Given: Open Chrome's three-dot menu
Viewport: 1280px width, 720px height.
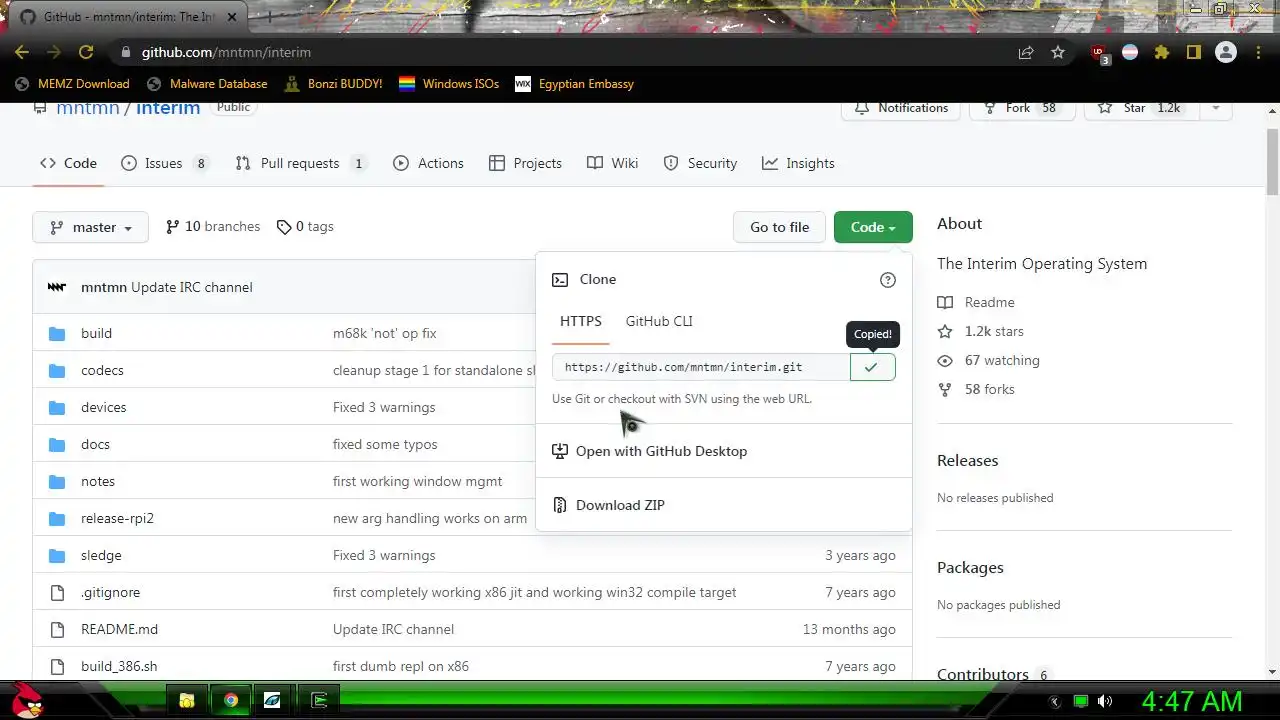Looking at the screenshot, I should 1257,52.
